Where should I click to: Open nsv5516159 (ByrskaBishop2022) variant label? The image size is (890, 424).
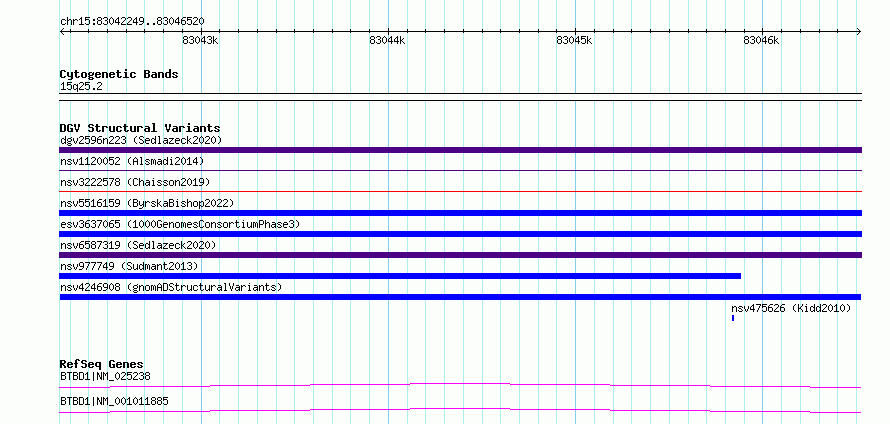(147, 203)
